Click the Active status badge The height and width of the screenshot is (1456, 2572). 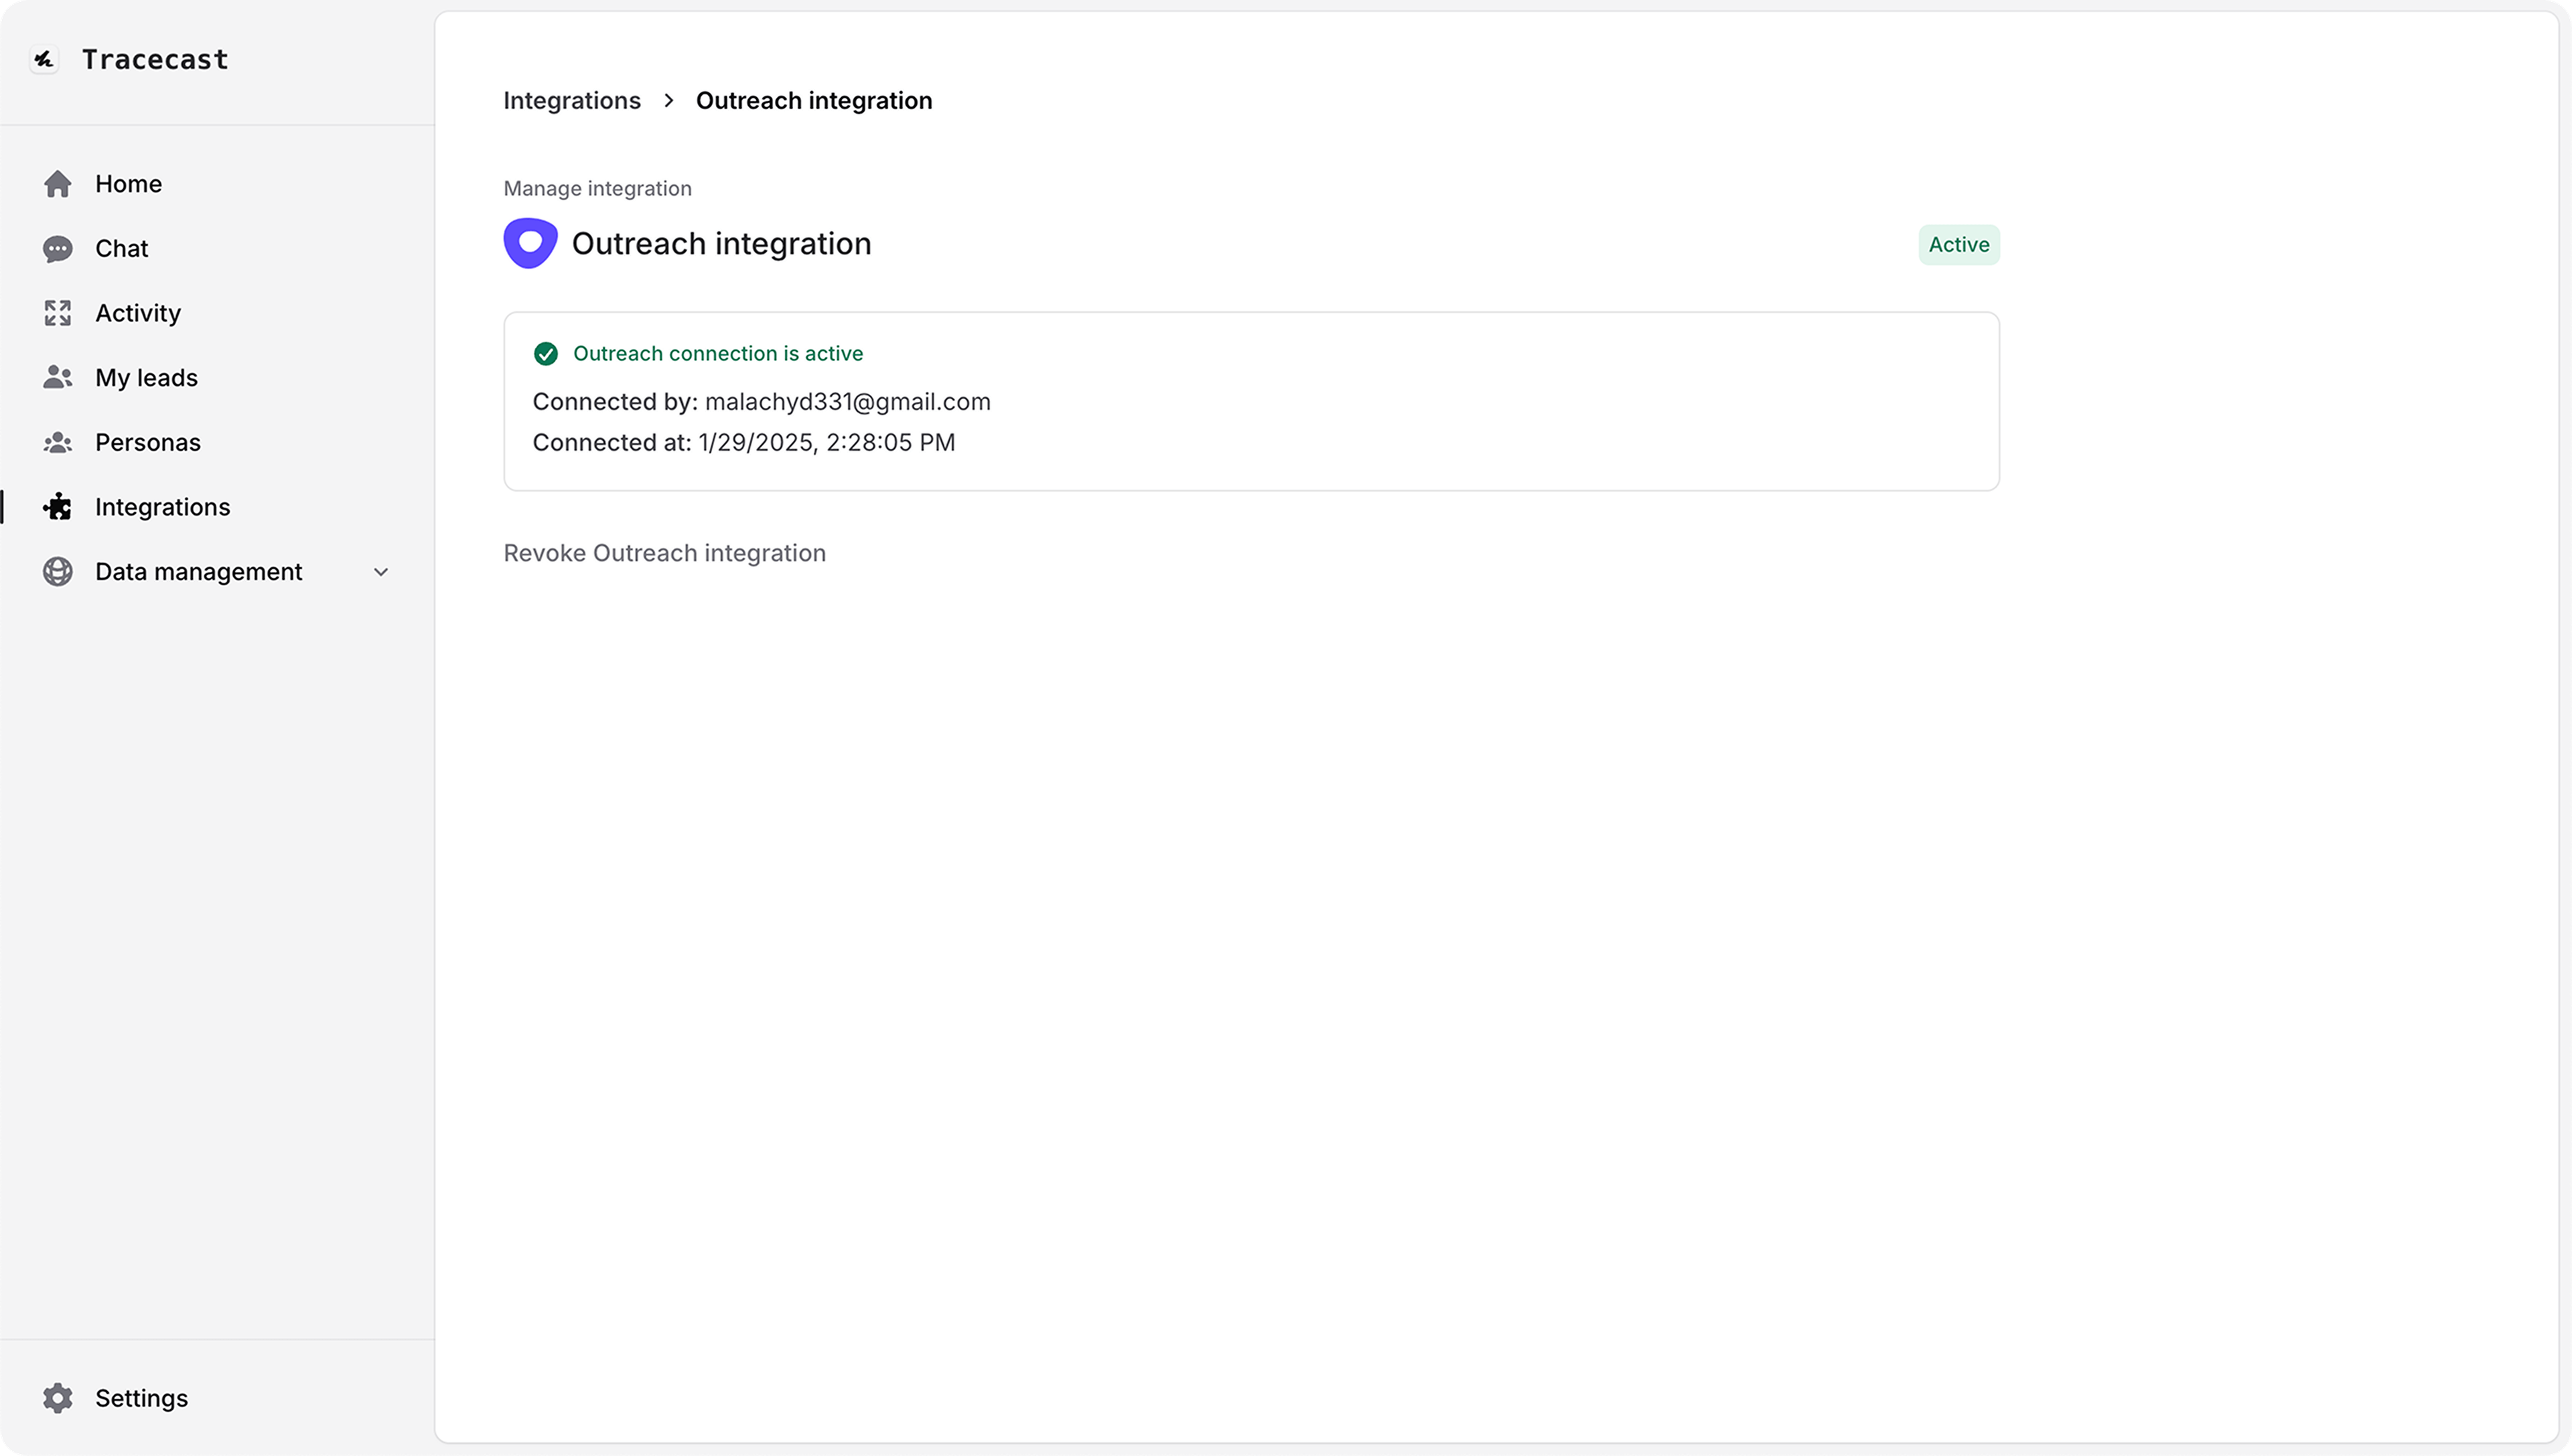[1958, 245]
